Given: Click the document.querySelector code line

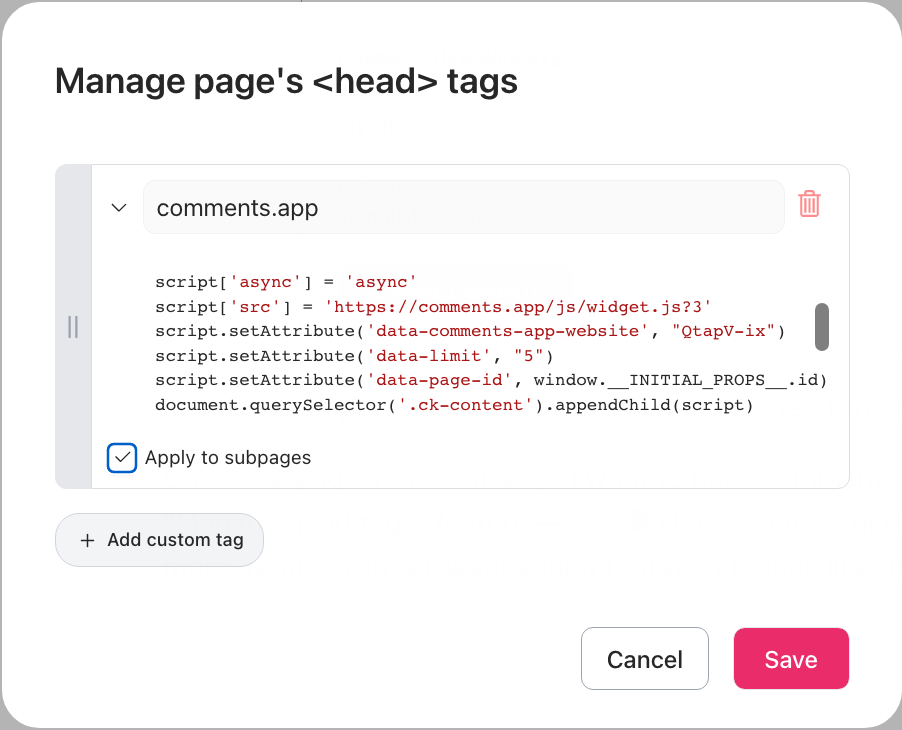Looking at the screenshot, I should tap(454, 406).
